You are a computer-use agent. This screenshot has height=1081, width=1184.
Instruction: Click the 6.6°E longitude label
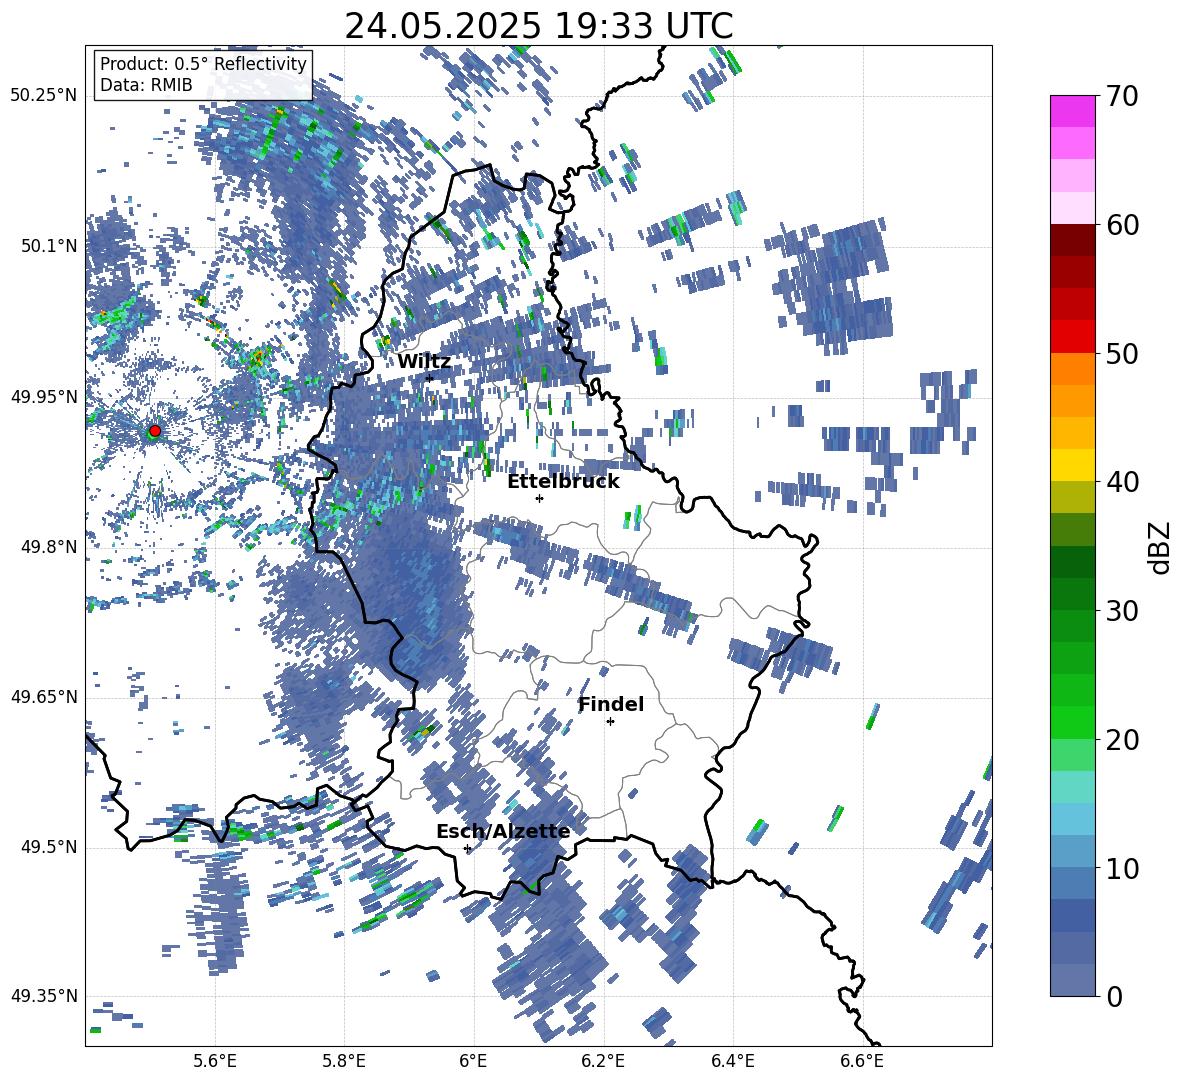tap(862, 1061)
